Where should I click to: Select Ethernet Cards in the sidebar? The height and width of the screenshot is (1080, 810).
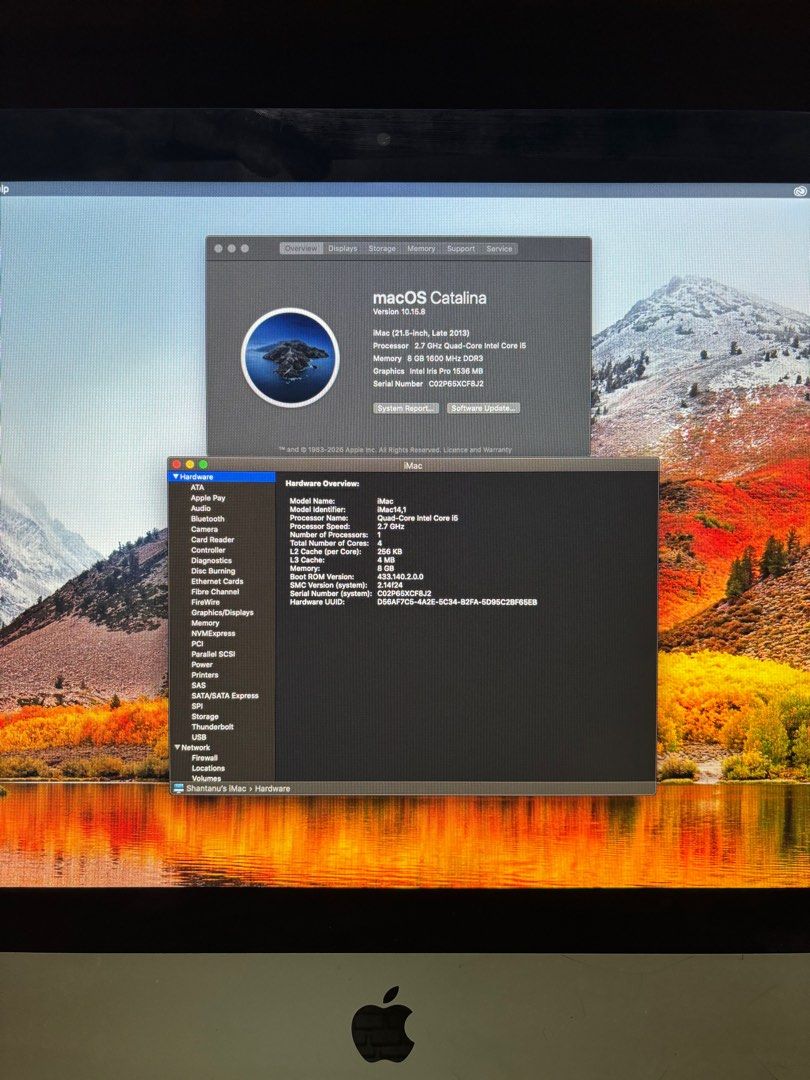pyautogui.click(x=218, y=581)
